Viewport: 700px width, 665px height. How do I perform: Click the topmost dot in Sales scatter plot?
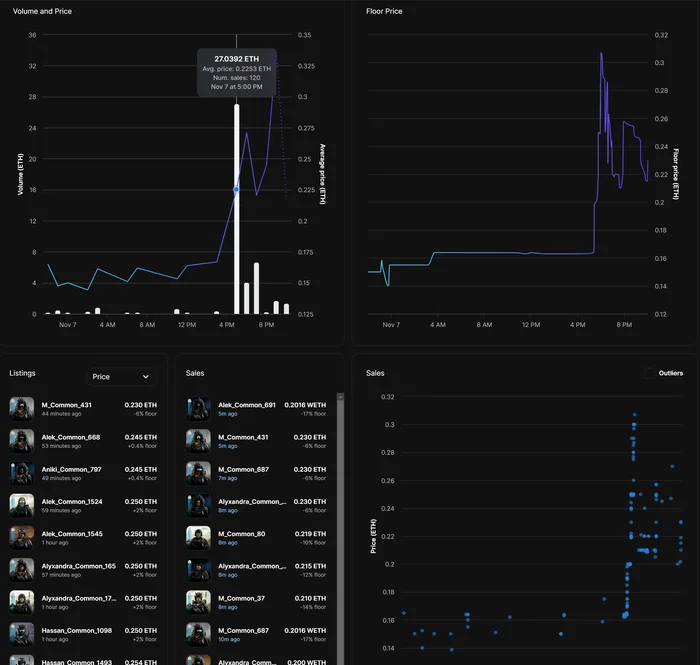634,415
